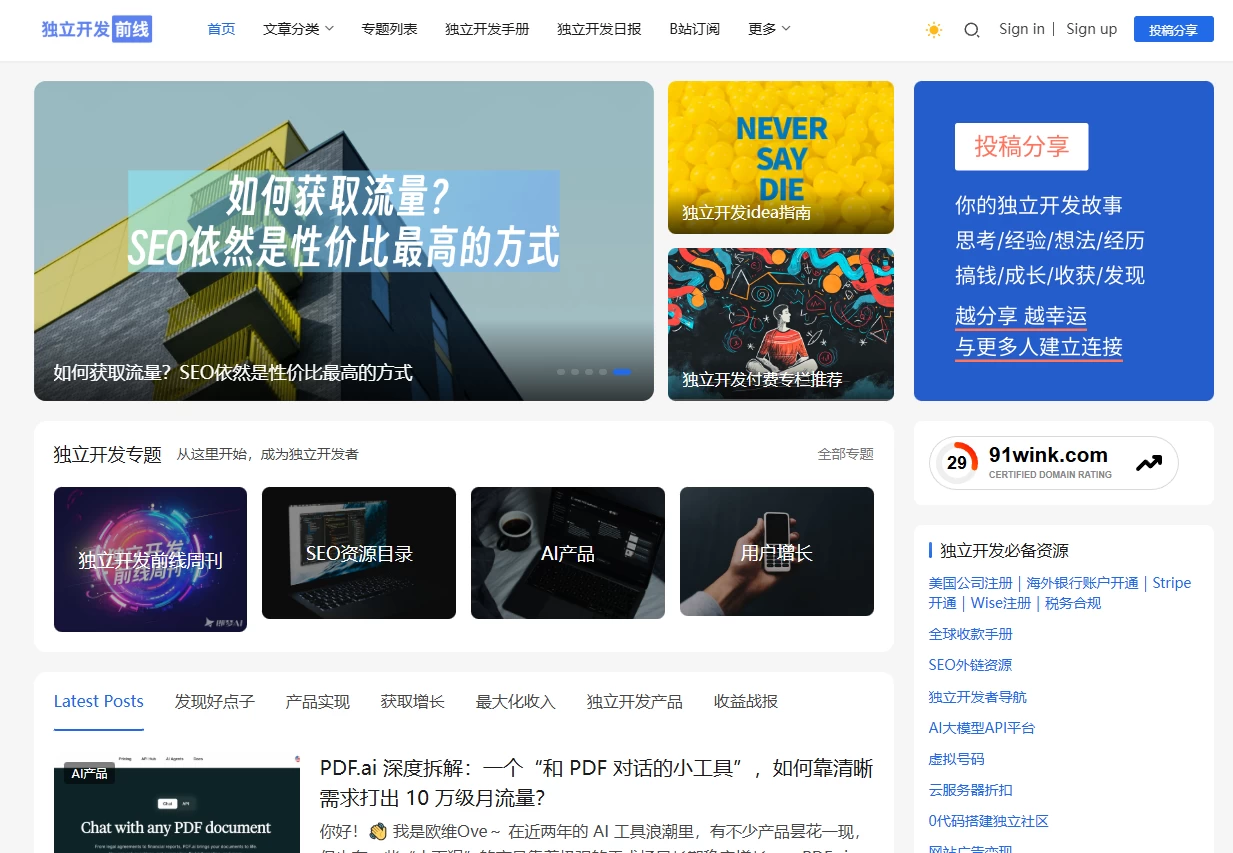Switch the carousel to the first slide dot
1233x853 pixels.
coord(560,372)
